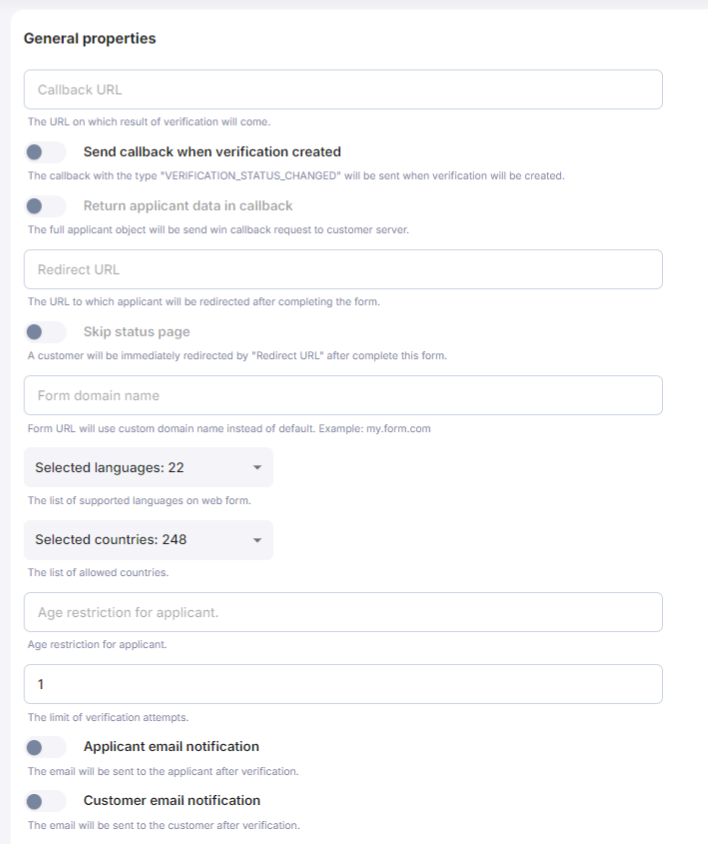Click the 'Customer email notification' label
Image resolution: width=708 pixels, height=844 pixels.
point(172,801)
